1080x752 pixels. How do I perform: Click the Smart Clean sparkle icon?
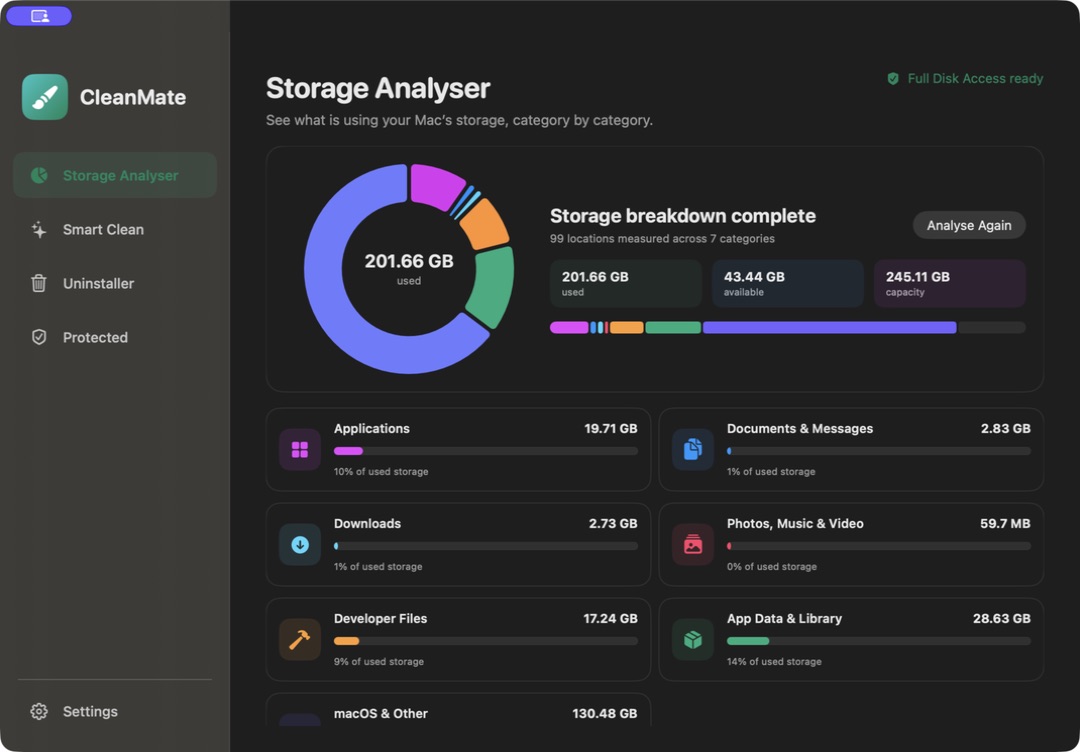click(x=39, y=230)
